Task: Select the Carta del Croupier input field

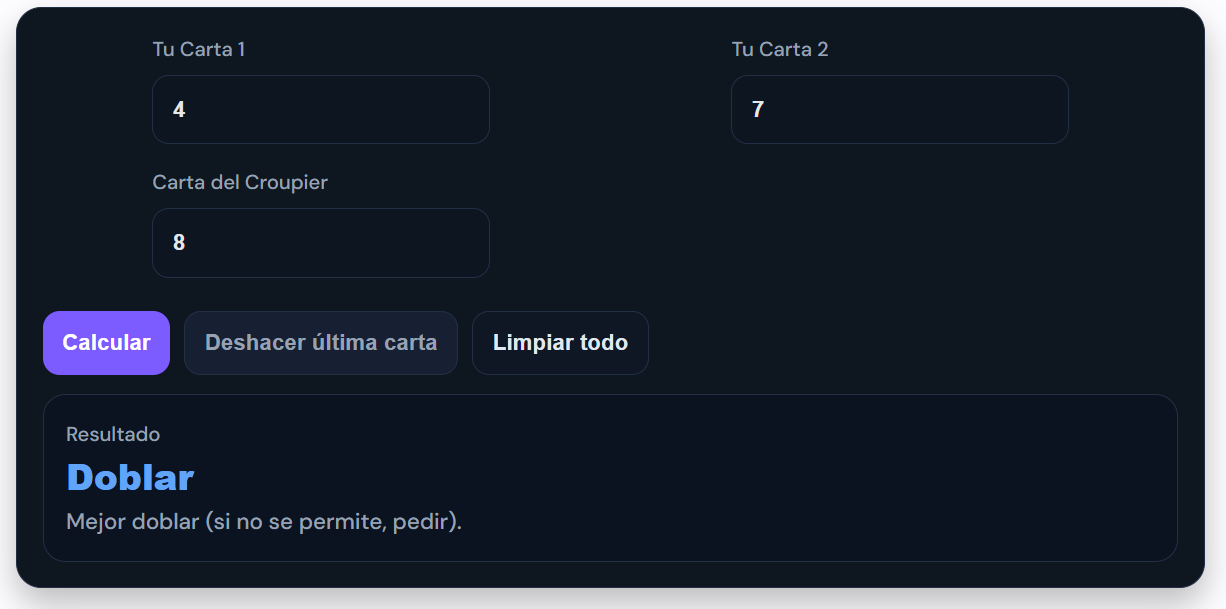Action: (320, 243)
